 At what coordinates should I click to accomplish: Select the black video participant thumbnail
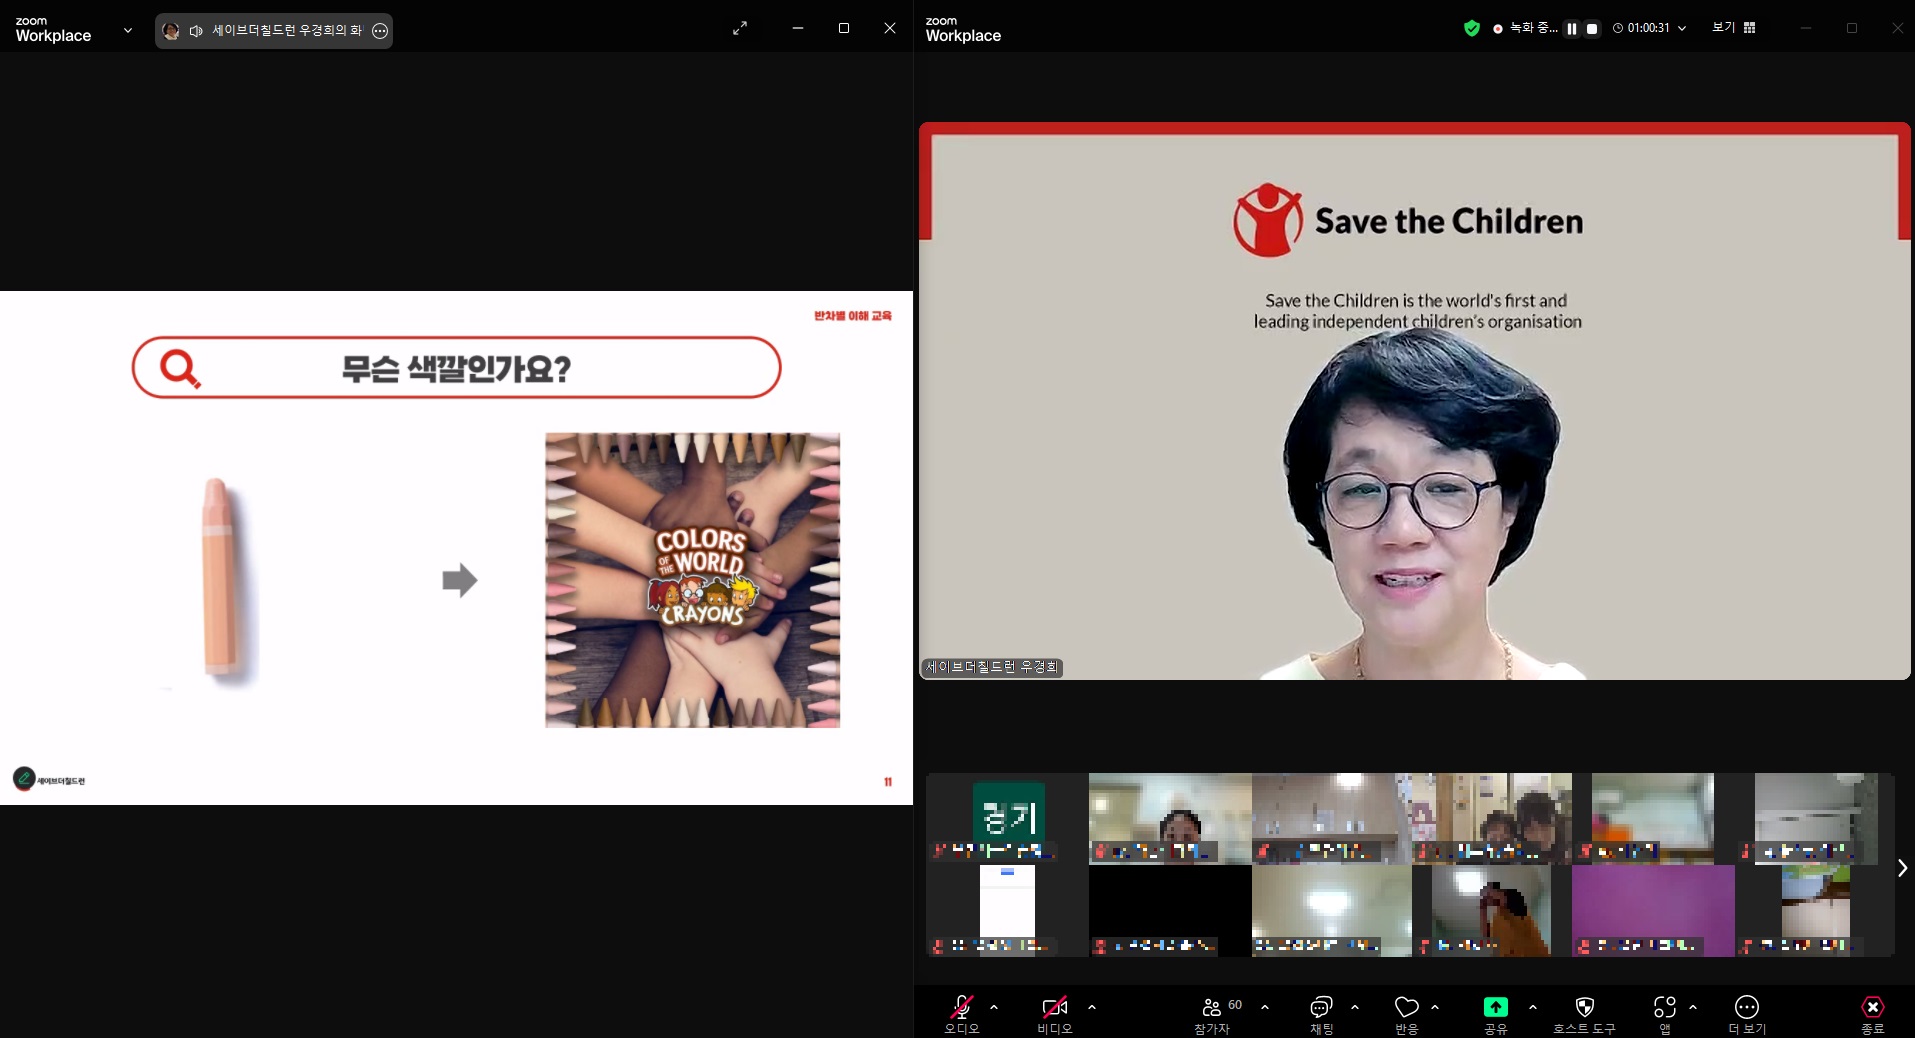pyautogui.click(x=1170, y=911)
